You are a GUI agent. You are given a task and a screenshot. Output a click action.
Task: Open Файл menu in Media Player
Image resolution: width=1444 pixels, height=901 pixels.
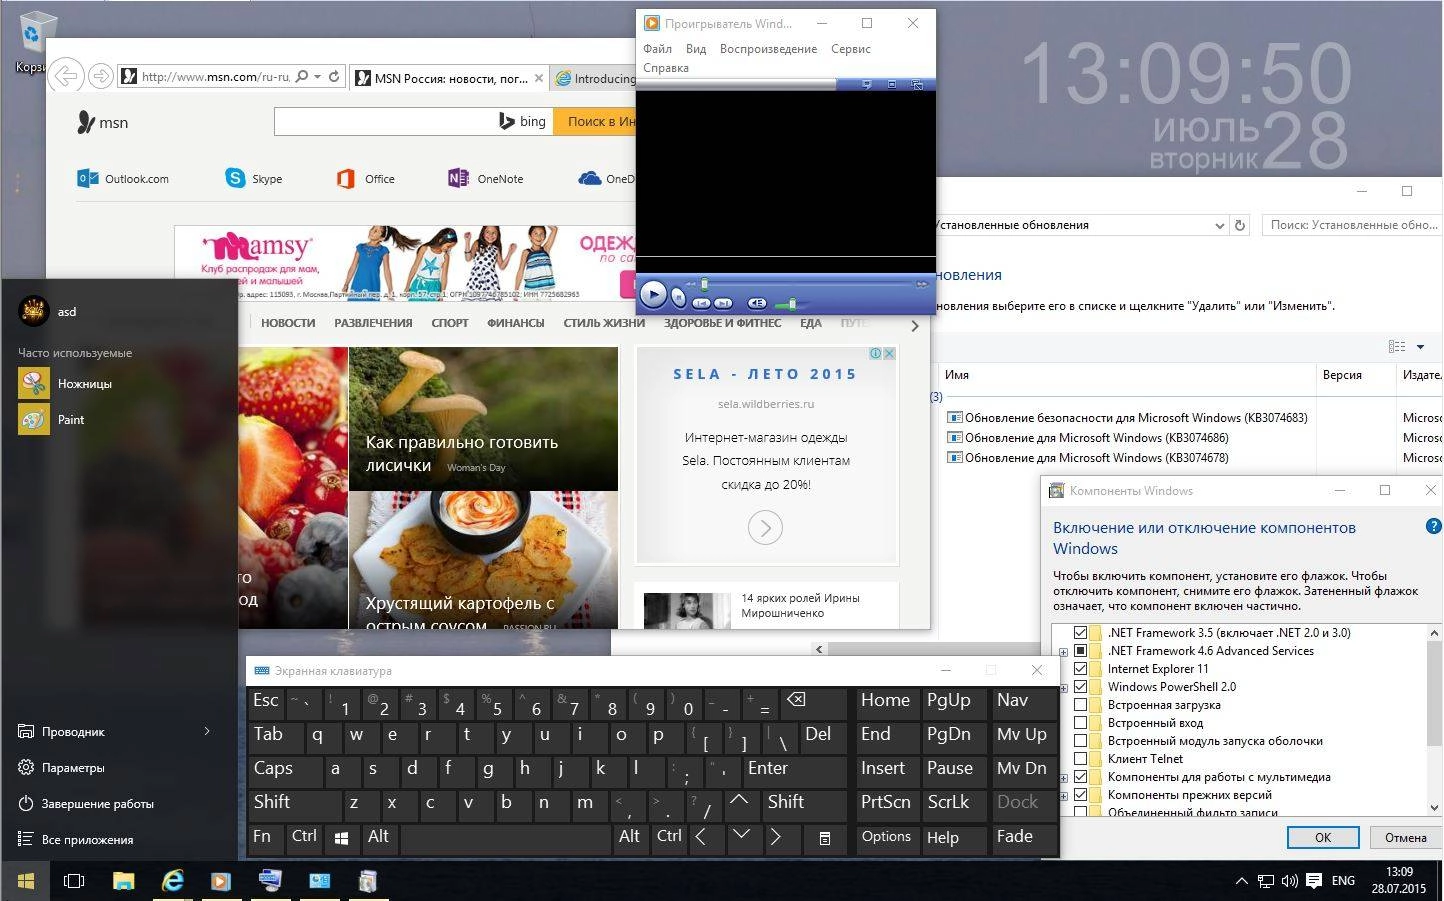tap(657, 49)
